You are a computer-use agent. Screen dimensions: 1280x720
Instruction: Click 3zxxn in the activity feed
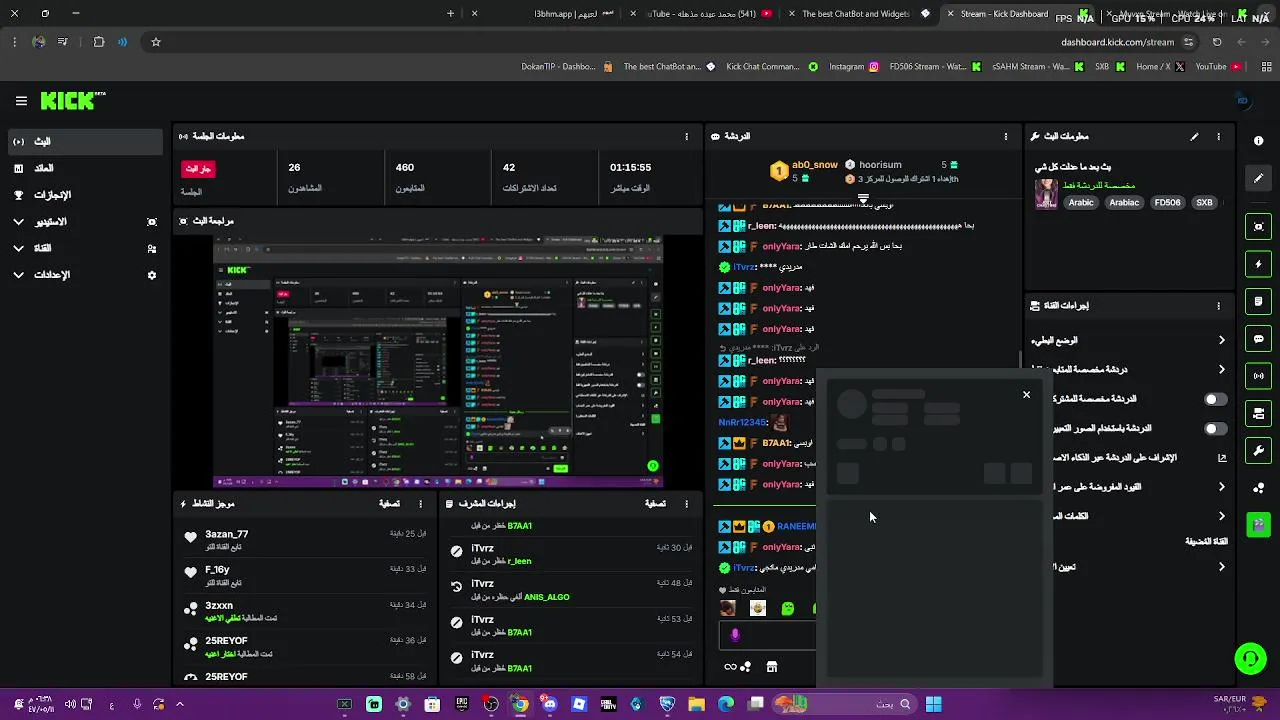(219, 606)
